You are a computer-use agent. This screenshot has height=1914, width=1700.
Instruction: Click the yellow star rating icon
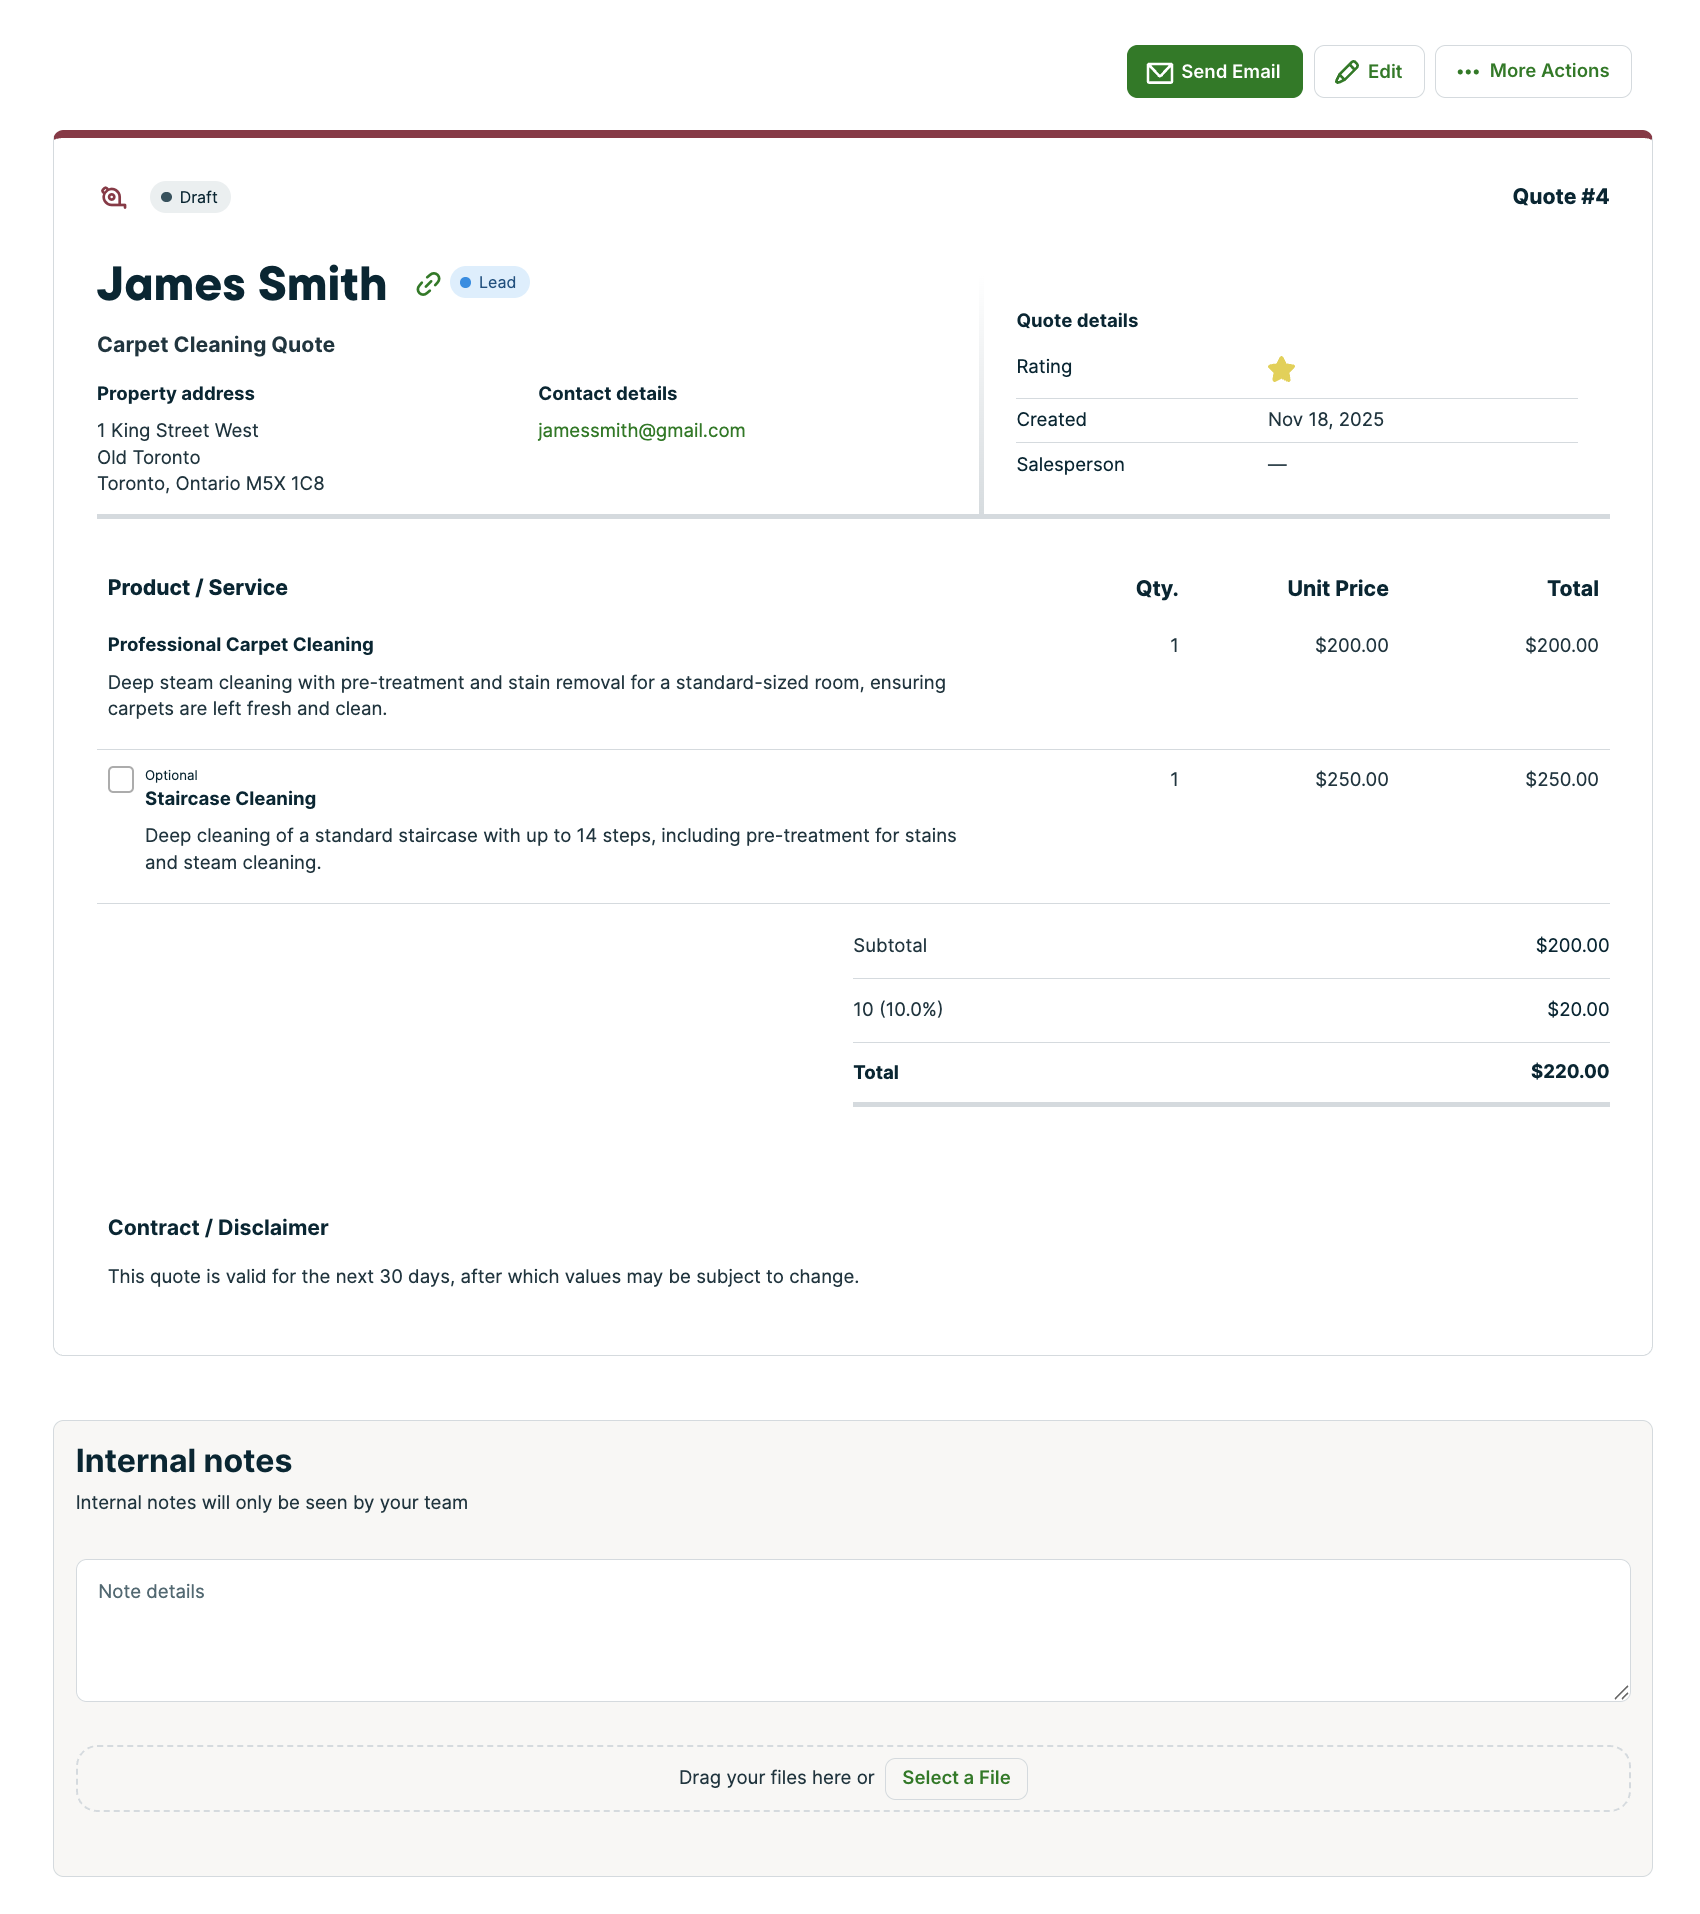click(x=1281, y=369)
